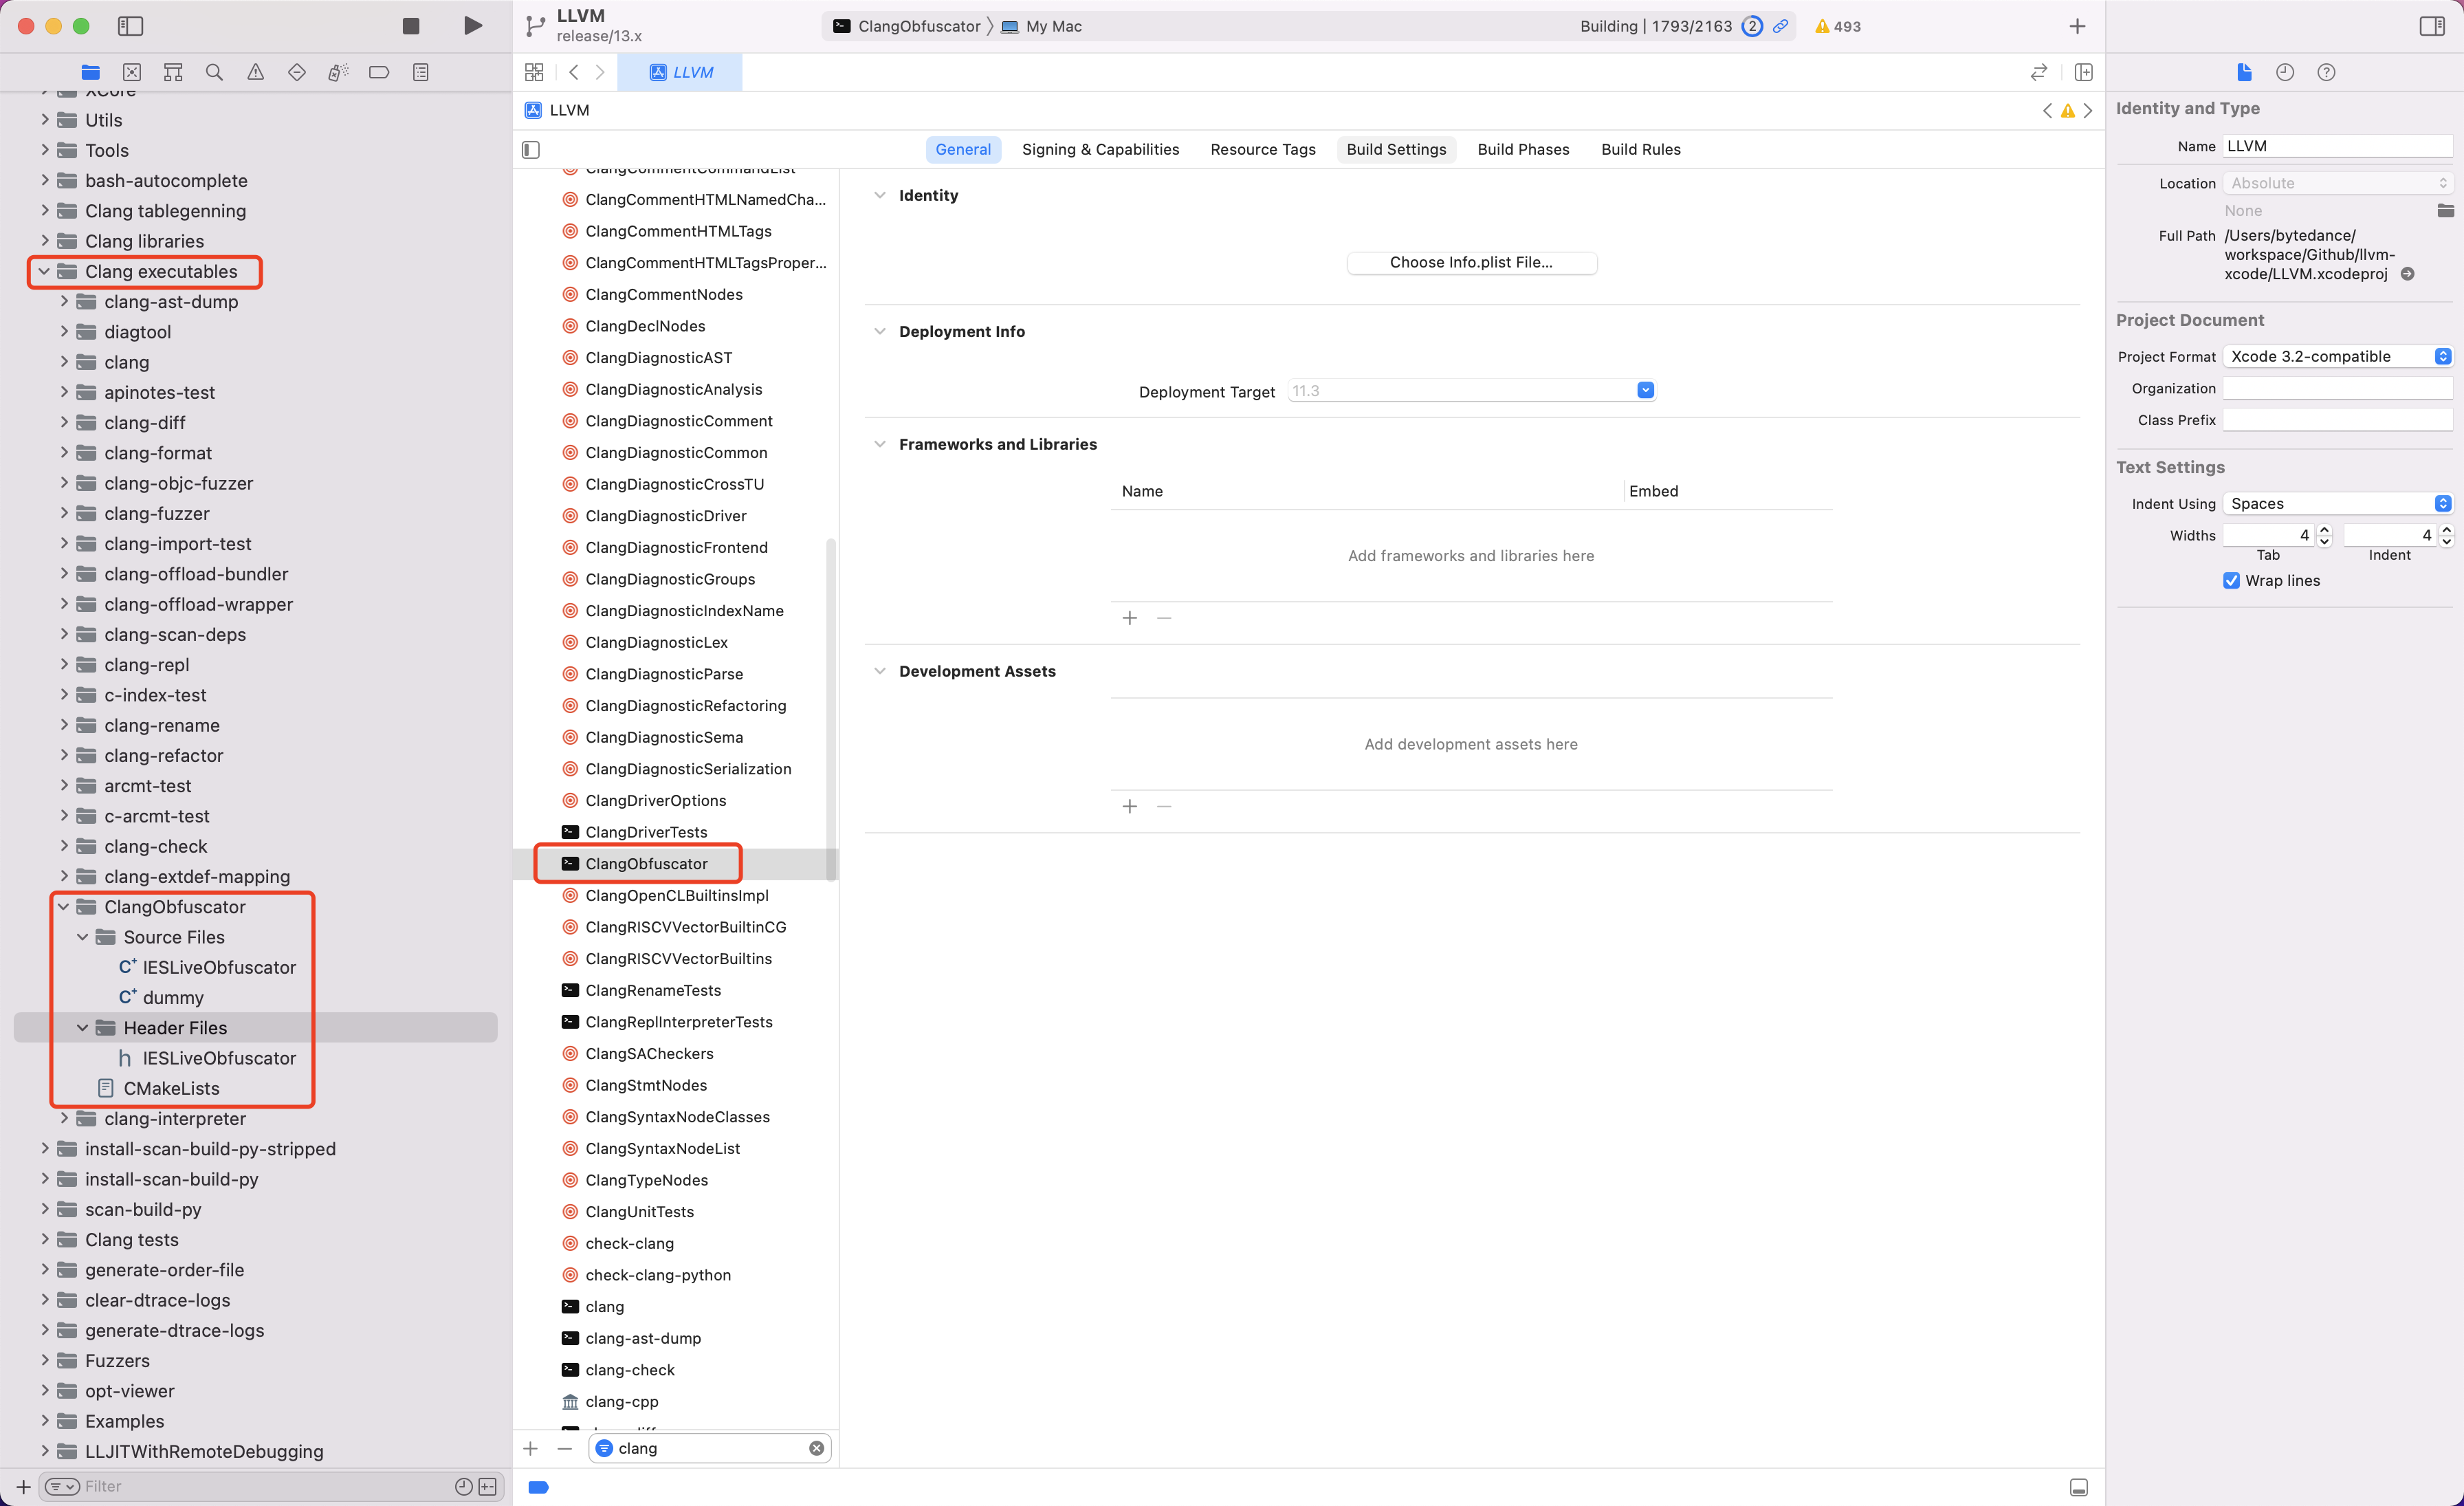The height and width of the screenshot is (1506, 2464).
Task: Open the Issue navigator warning icon
Action: 256,72
